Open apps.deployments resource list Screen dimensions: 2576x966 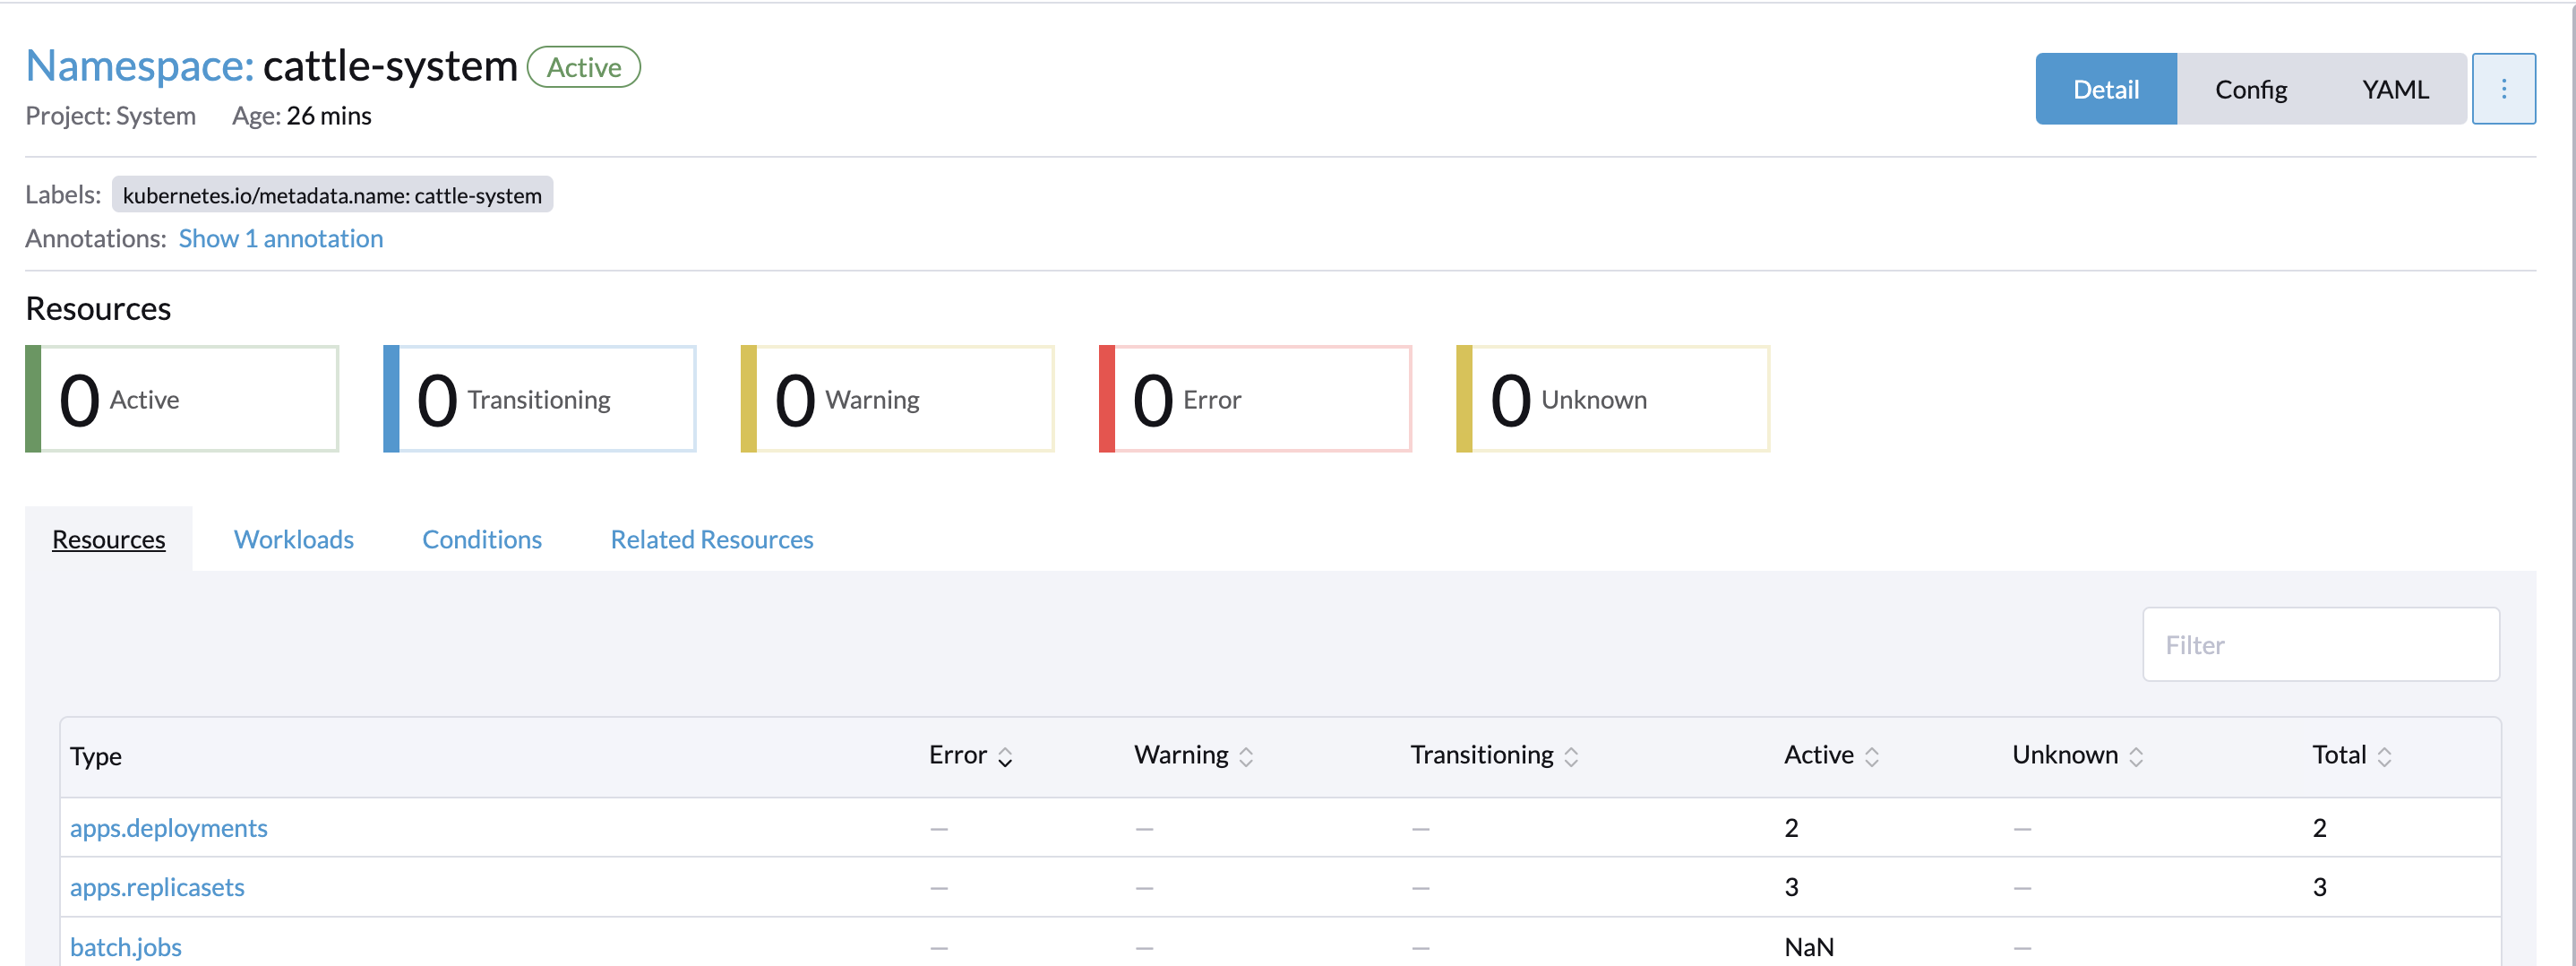point(168,828)
